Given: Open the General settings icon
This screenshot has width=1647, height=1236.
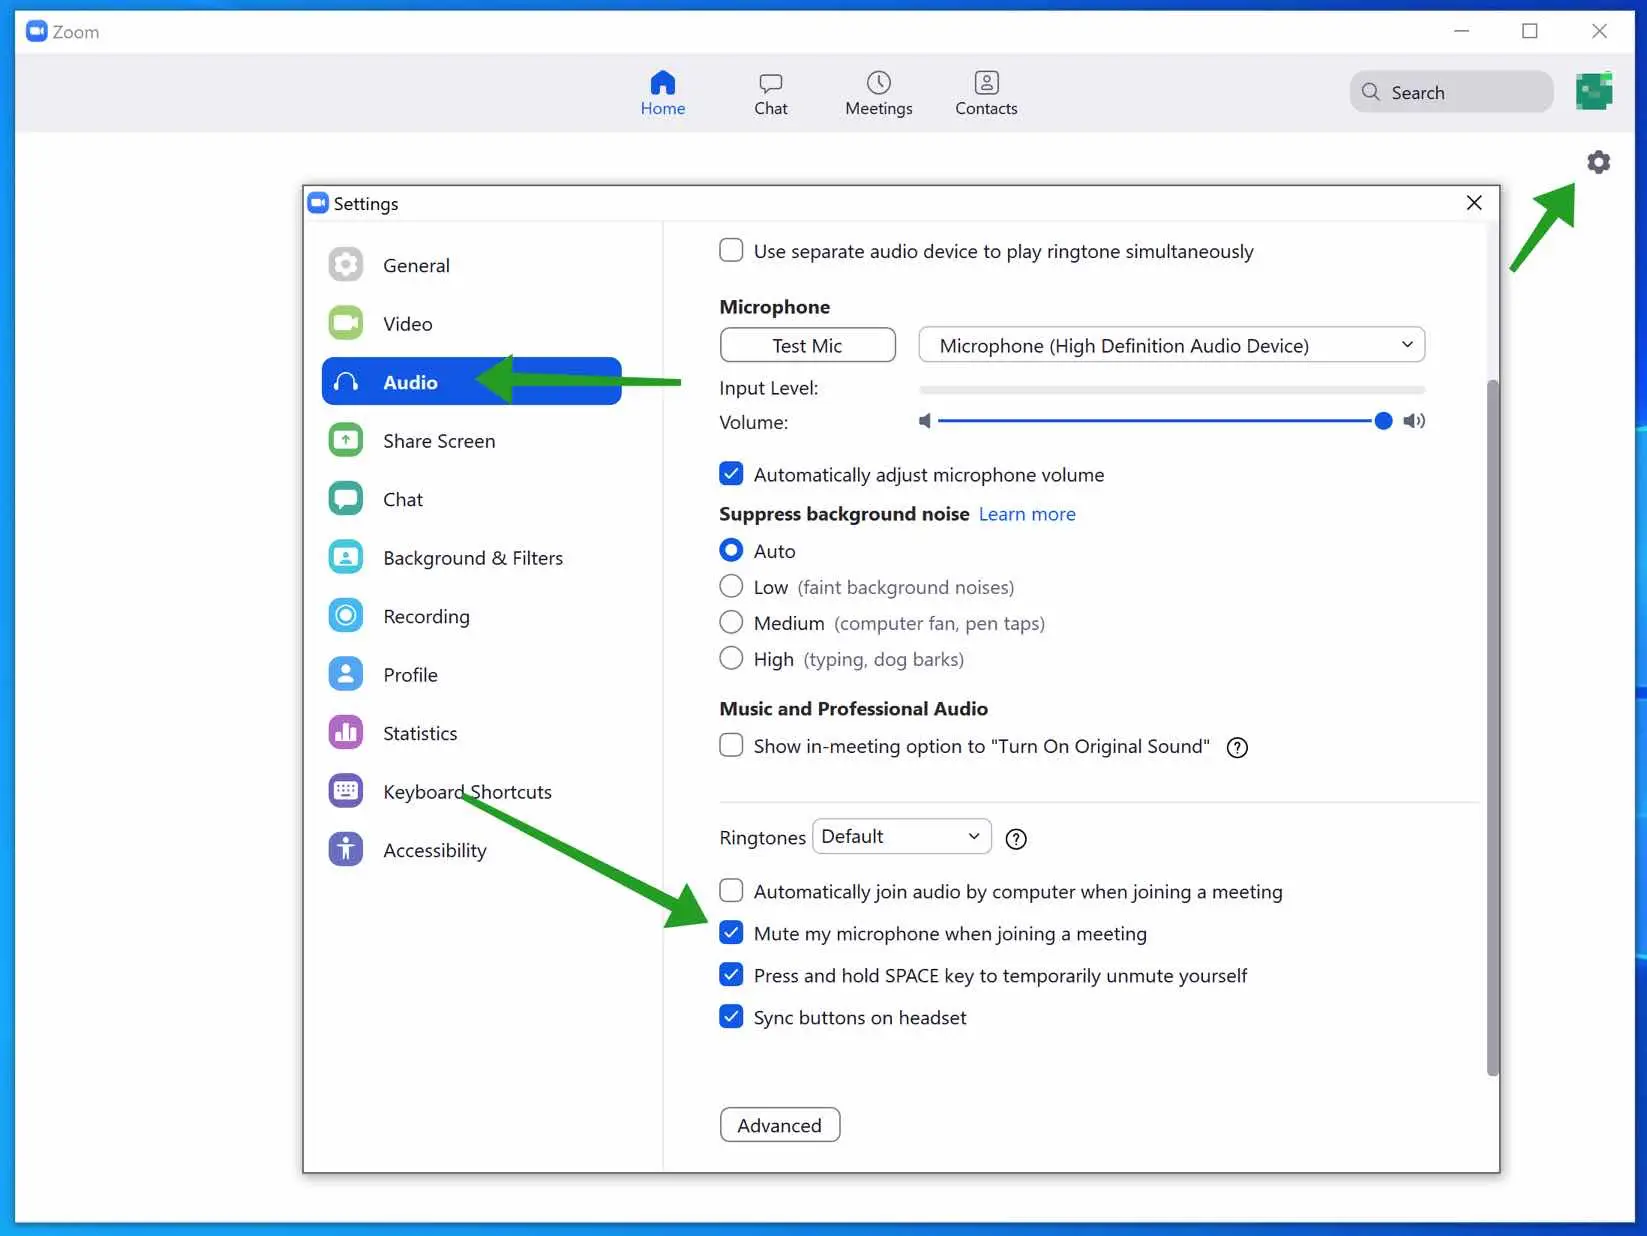Looking at the screenshot, I should pyautogui.click(x=346, y=265).
